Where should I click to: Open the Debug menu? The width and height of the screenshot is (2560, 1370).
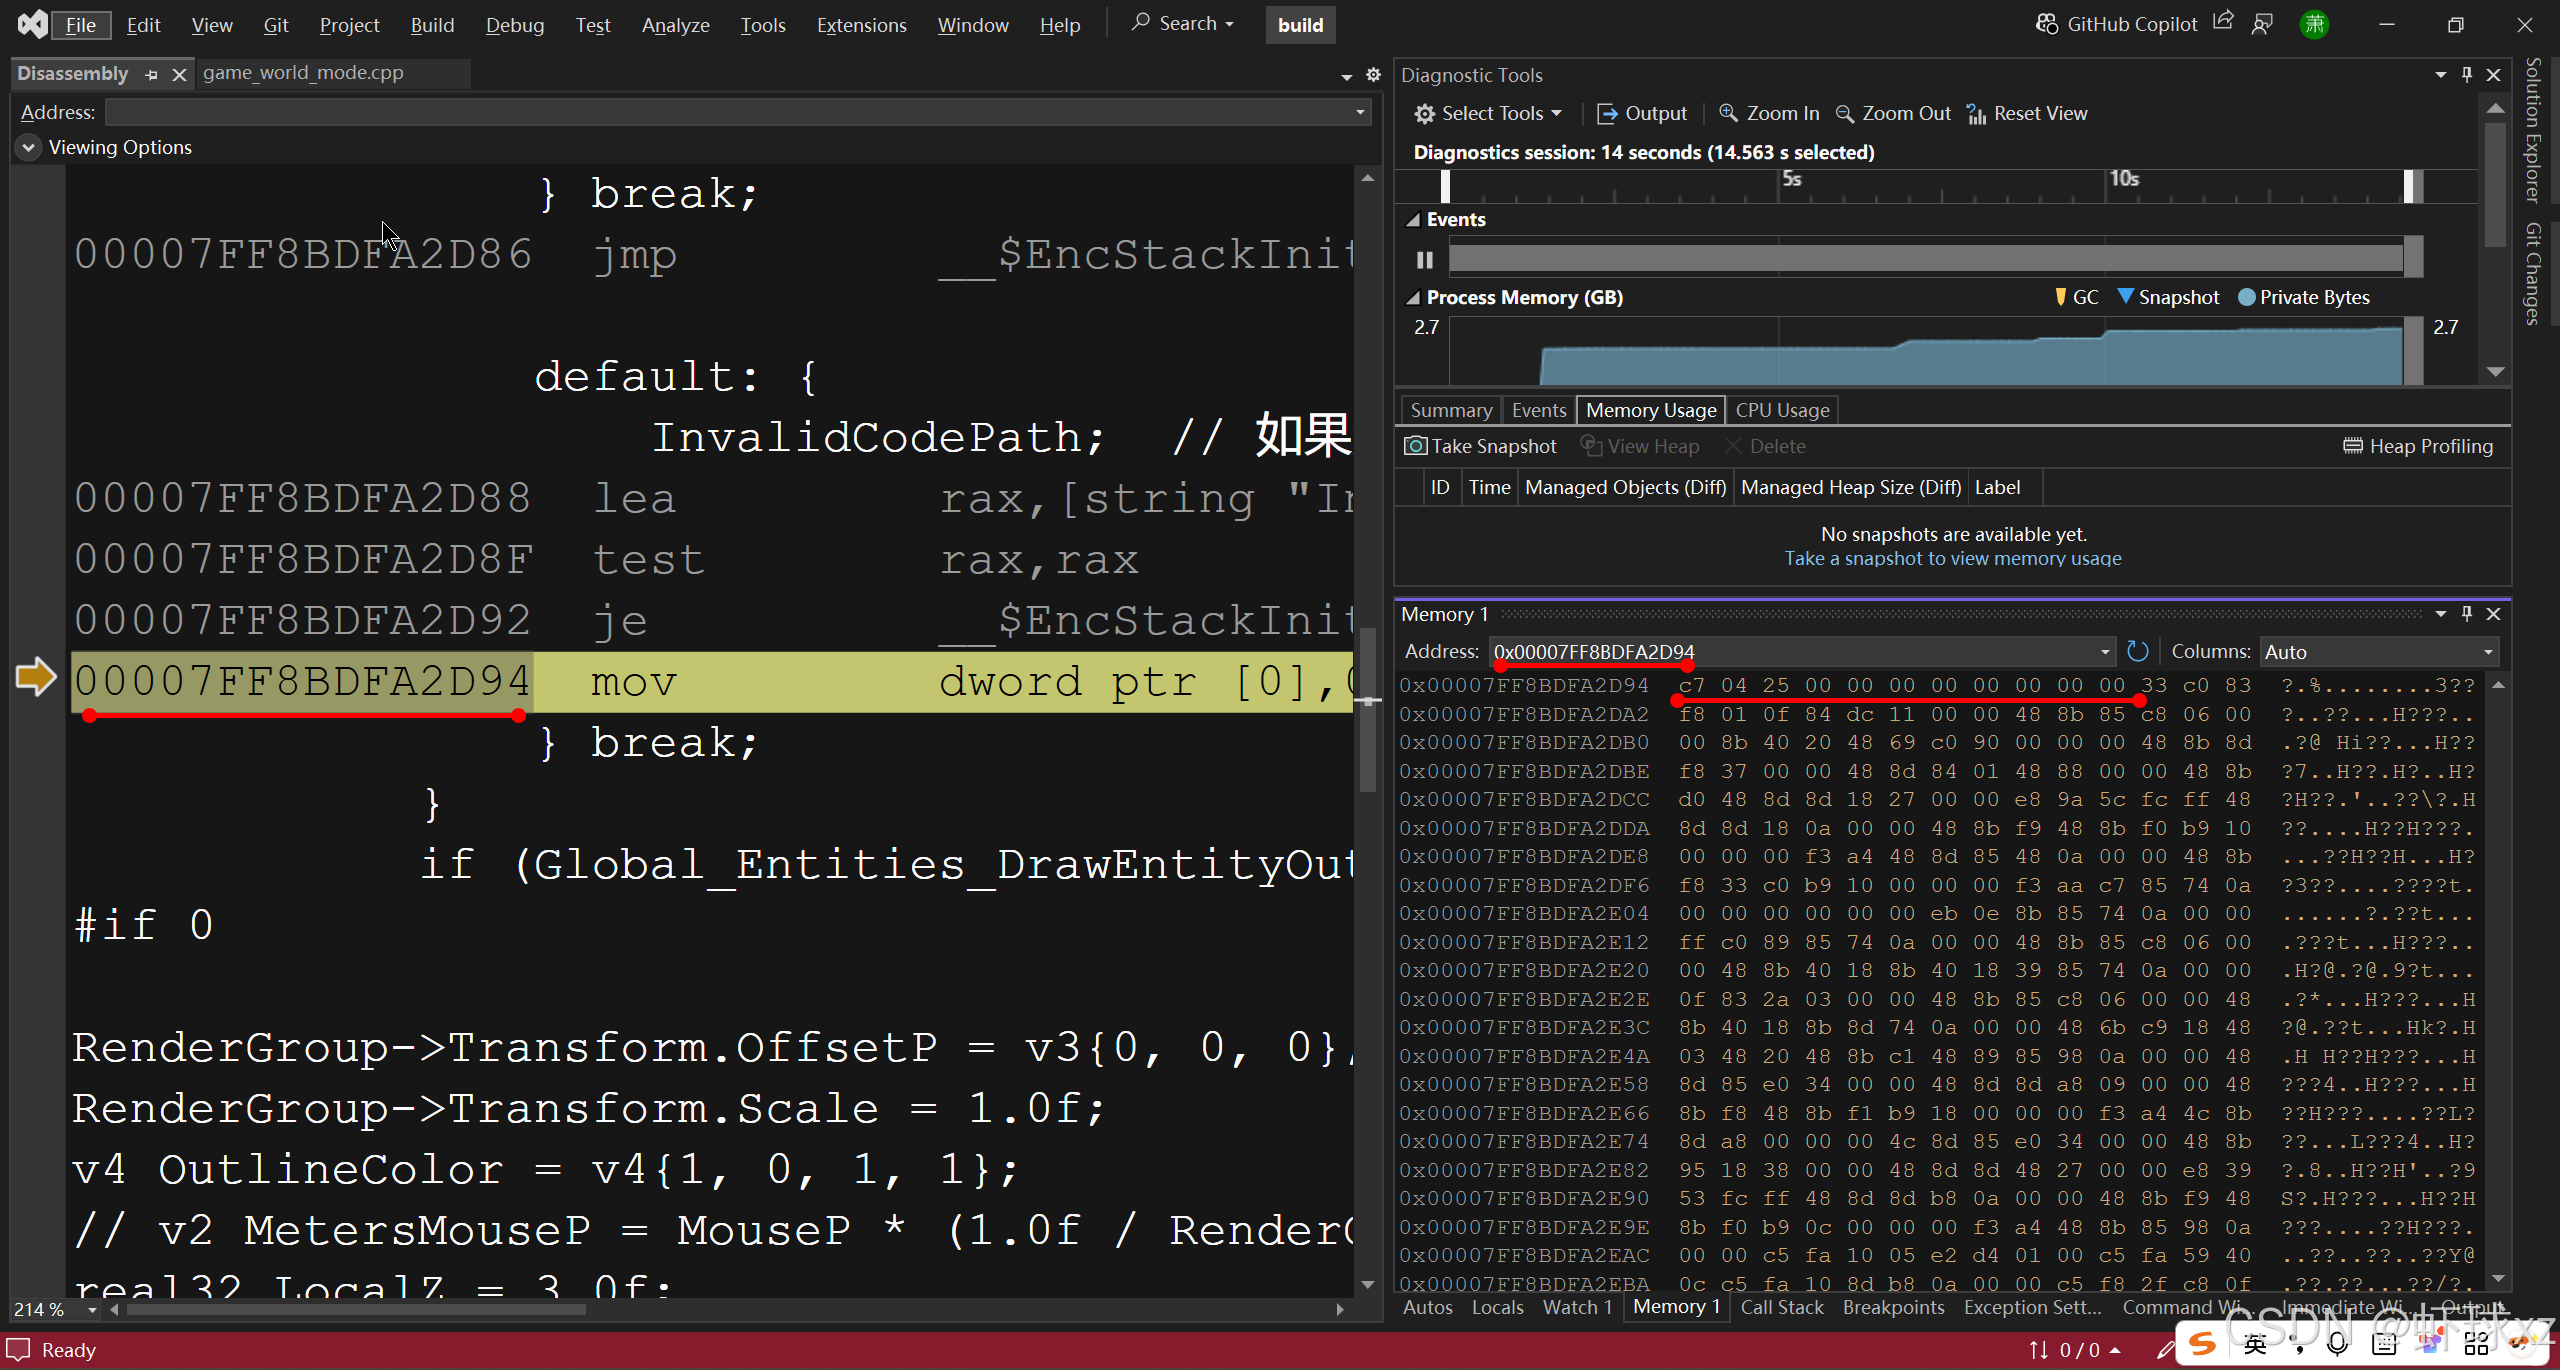coord(514,25)
